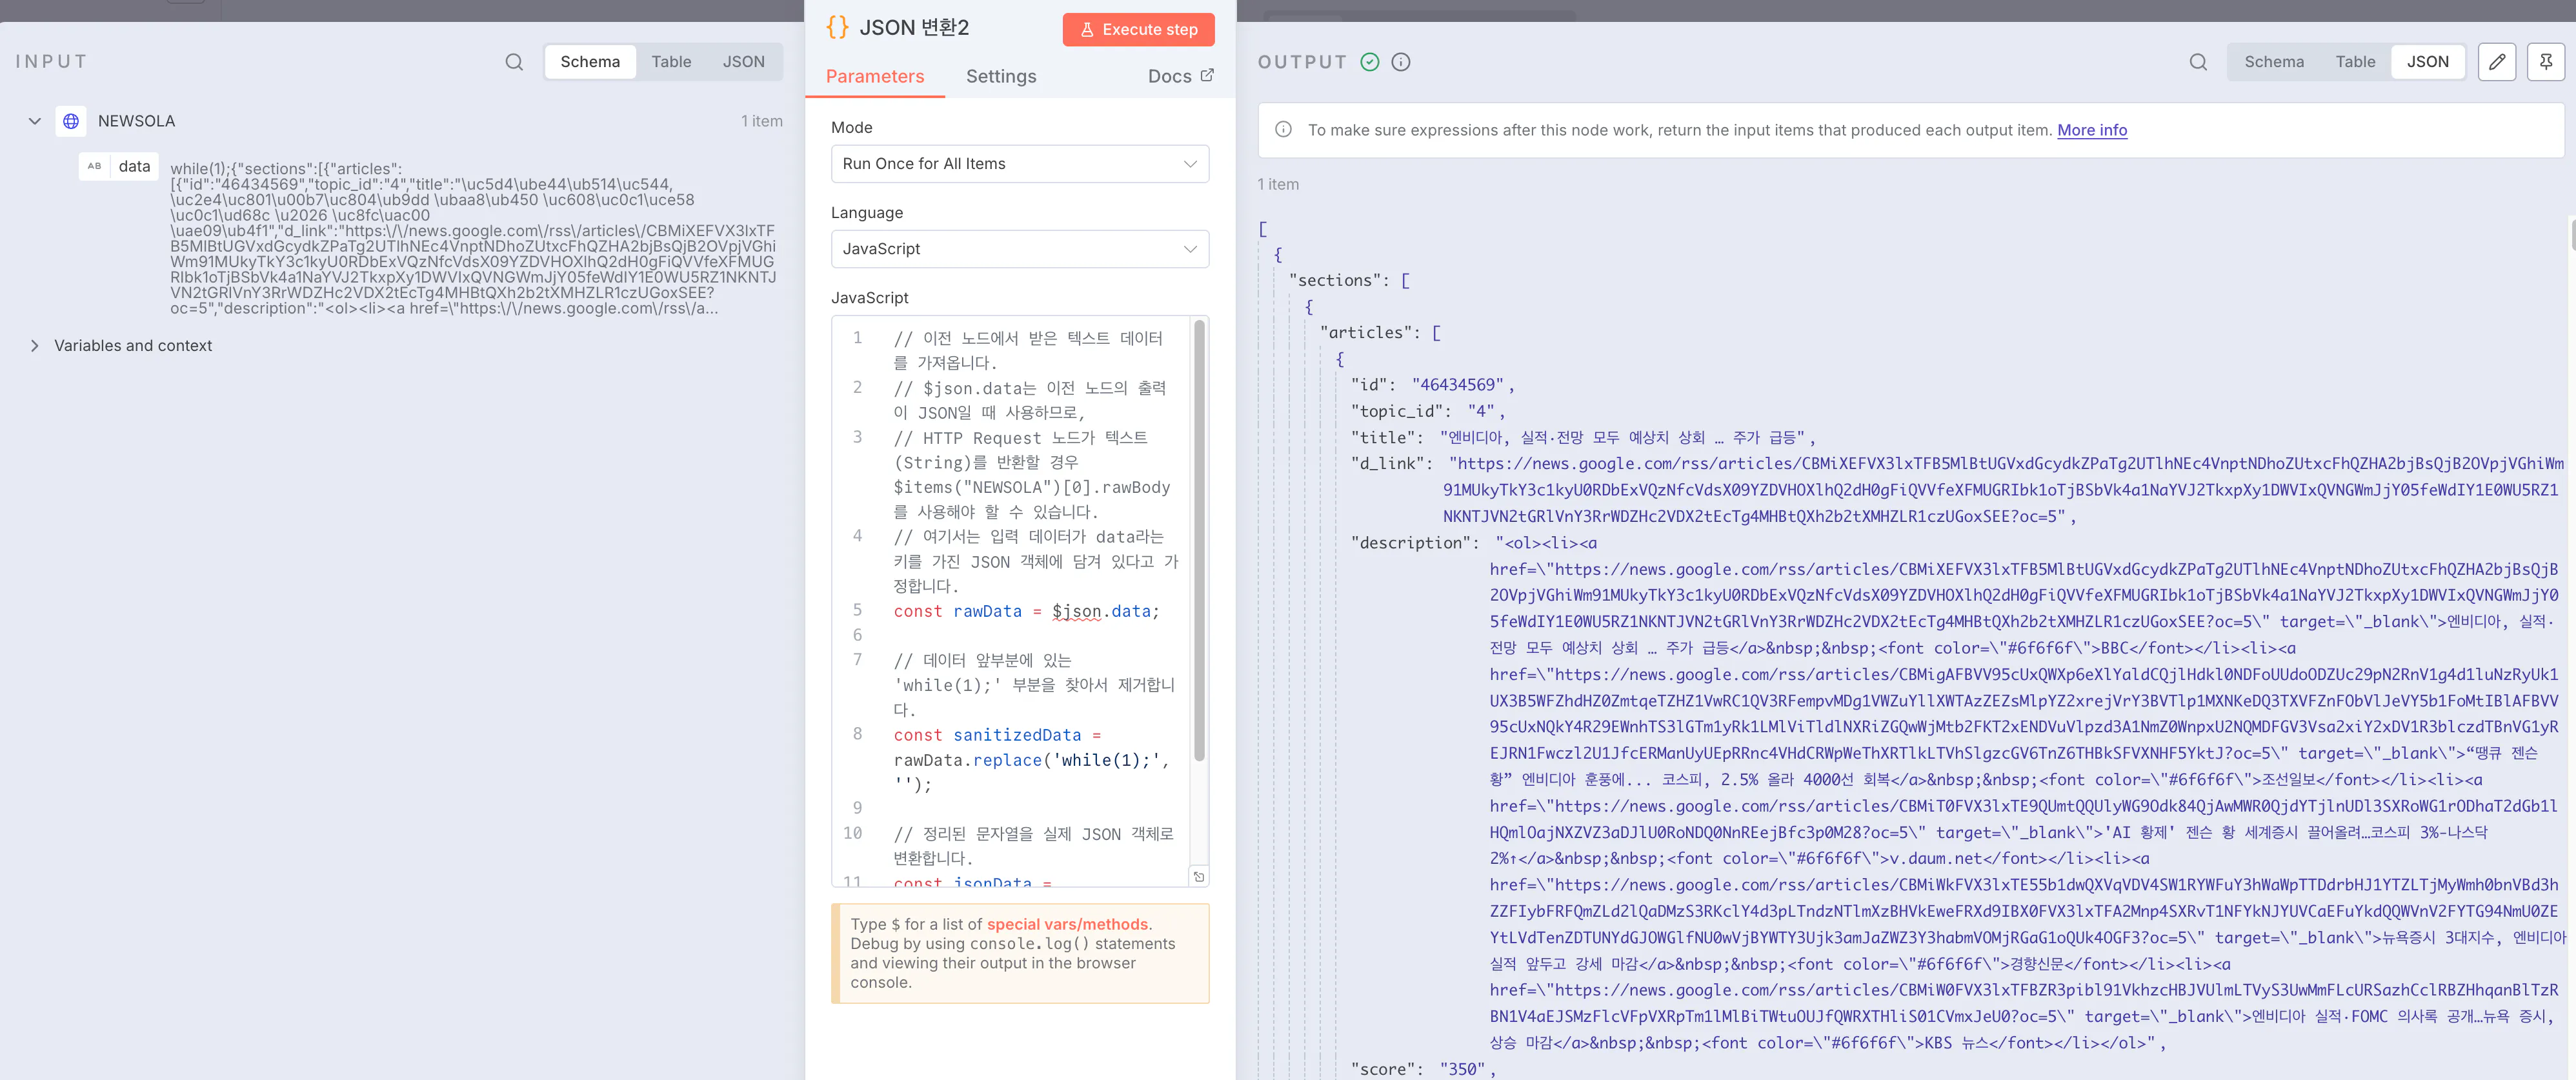This screenshot has width=2576, height=1080.
Task: Switch input view to Table
Action: [671, 62]
